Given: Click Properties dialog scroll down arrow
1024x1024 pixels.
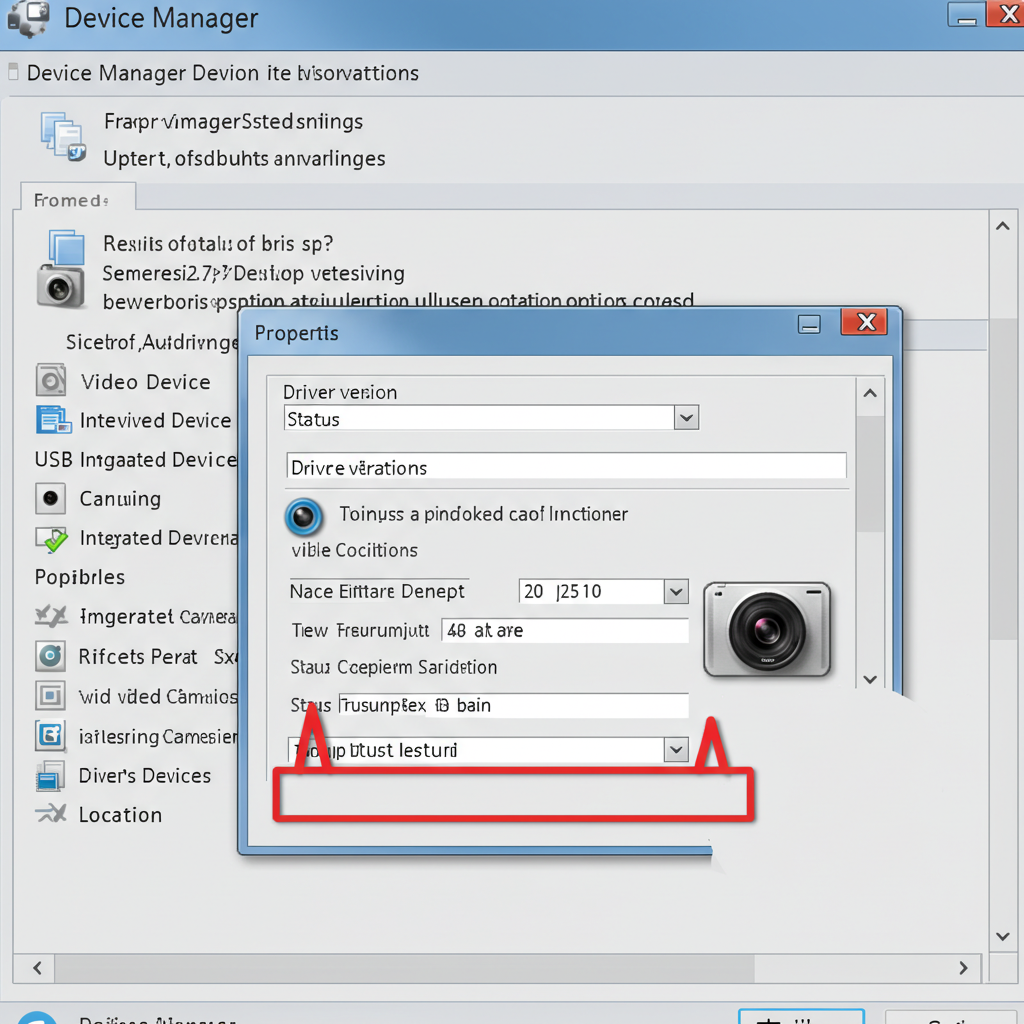Looking at the screenshot, I should click(x=870, y=679).
